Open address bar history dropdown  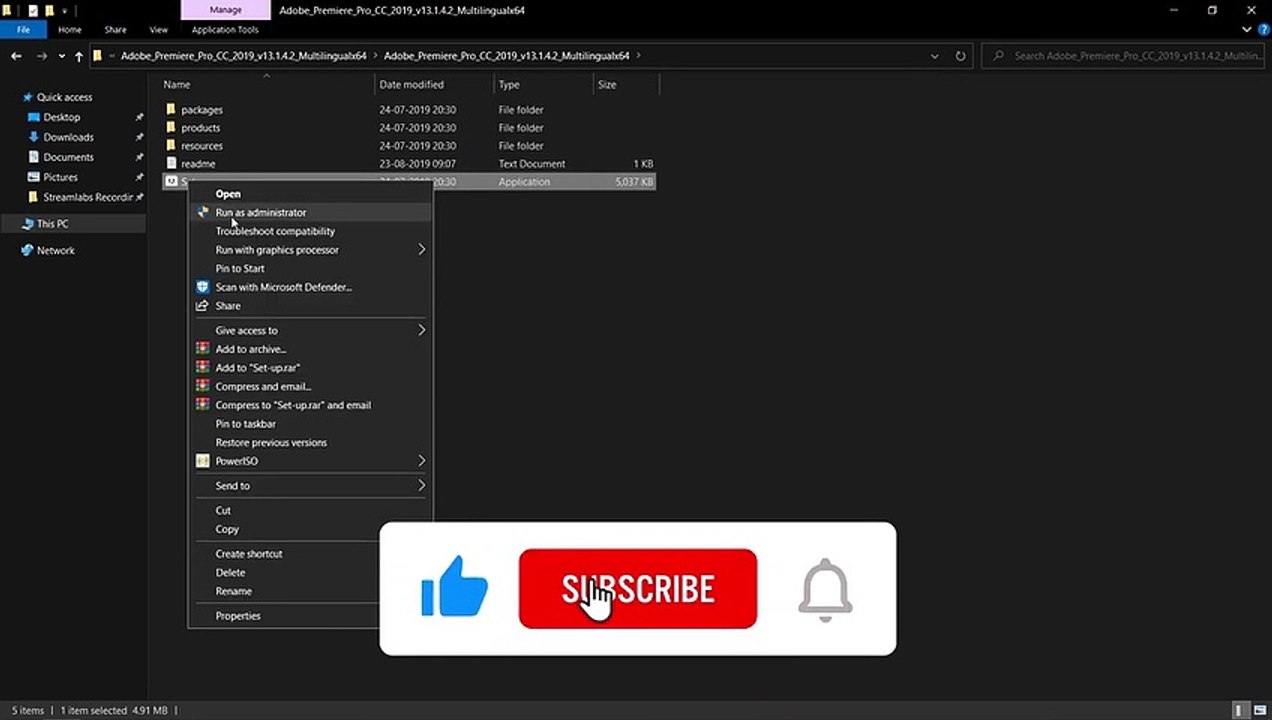[935, 56]
